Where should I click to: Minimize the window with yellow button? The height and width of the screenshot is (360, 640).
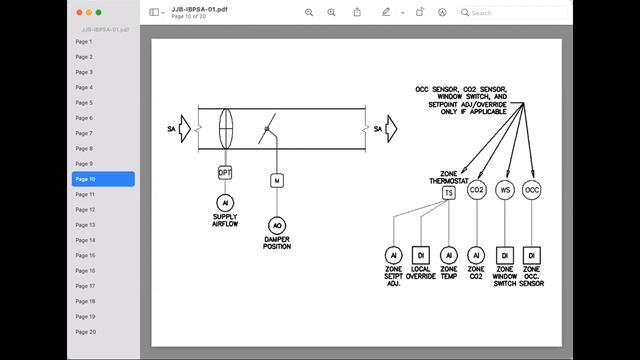pos(89,13)
